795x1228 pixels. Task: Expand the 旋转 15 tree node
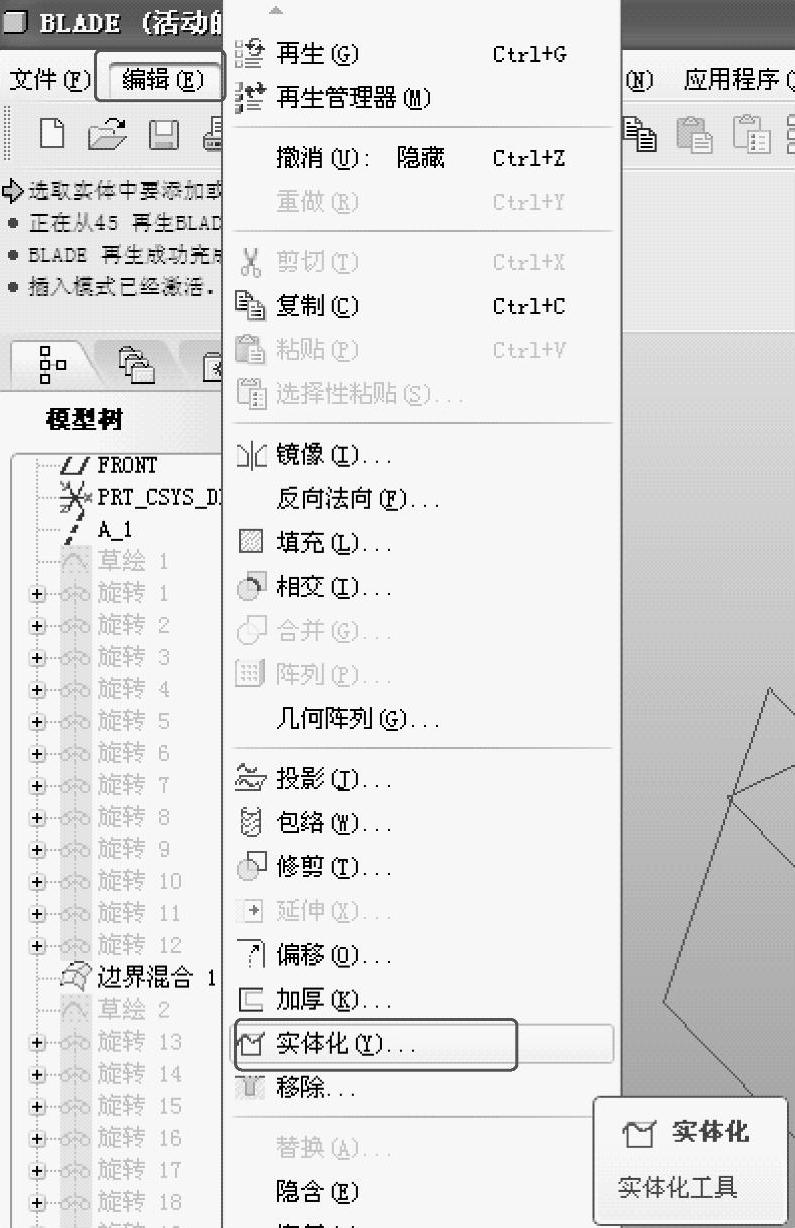pos(38,1106)
